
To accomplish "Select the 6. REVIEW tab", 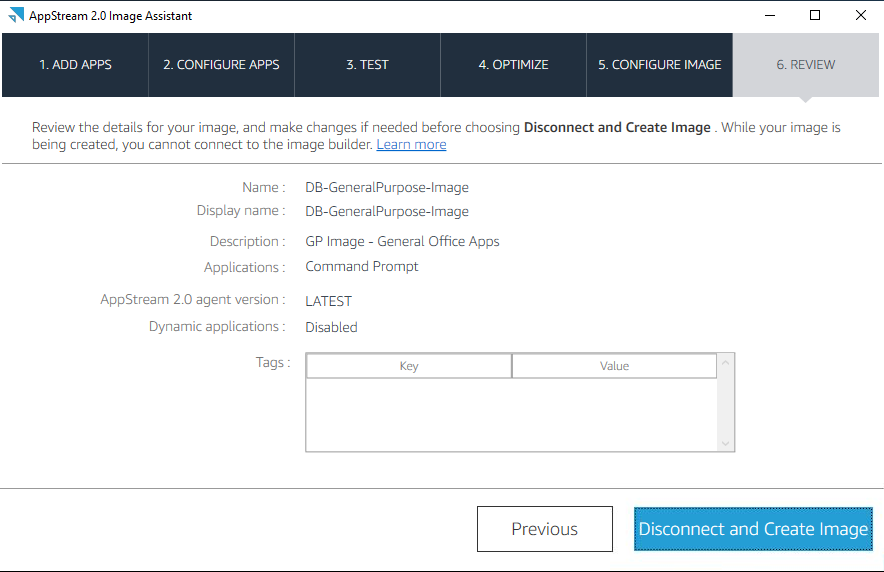I will click(x=806, y=65).
